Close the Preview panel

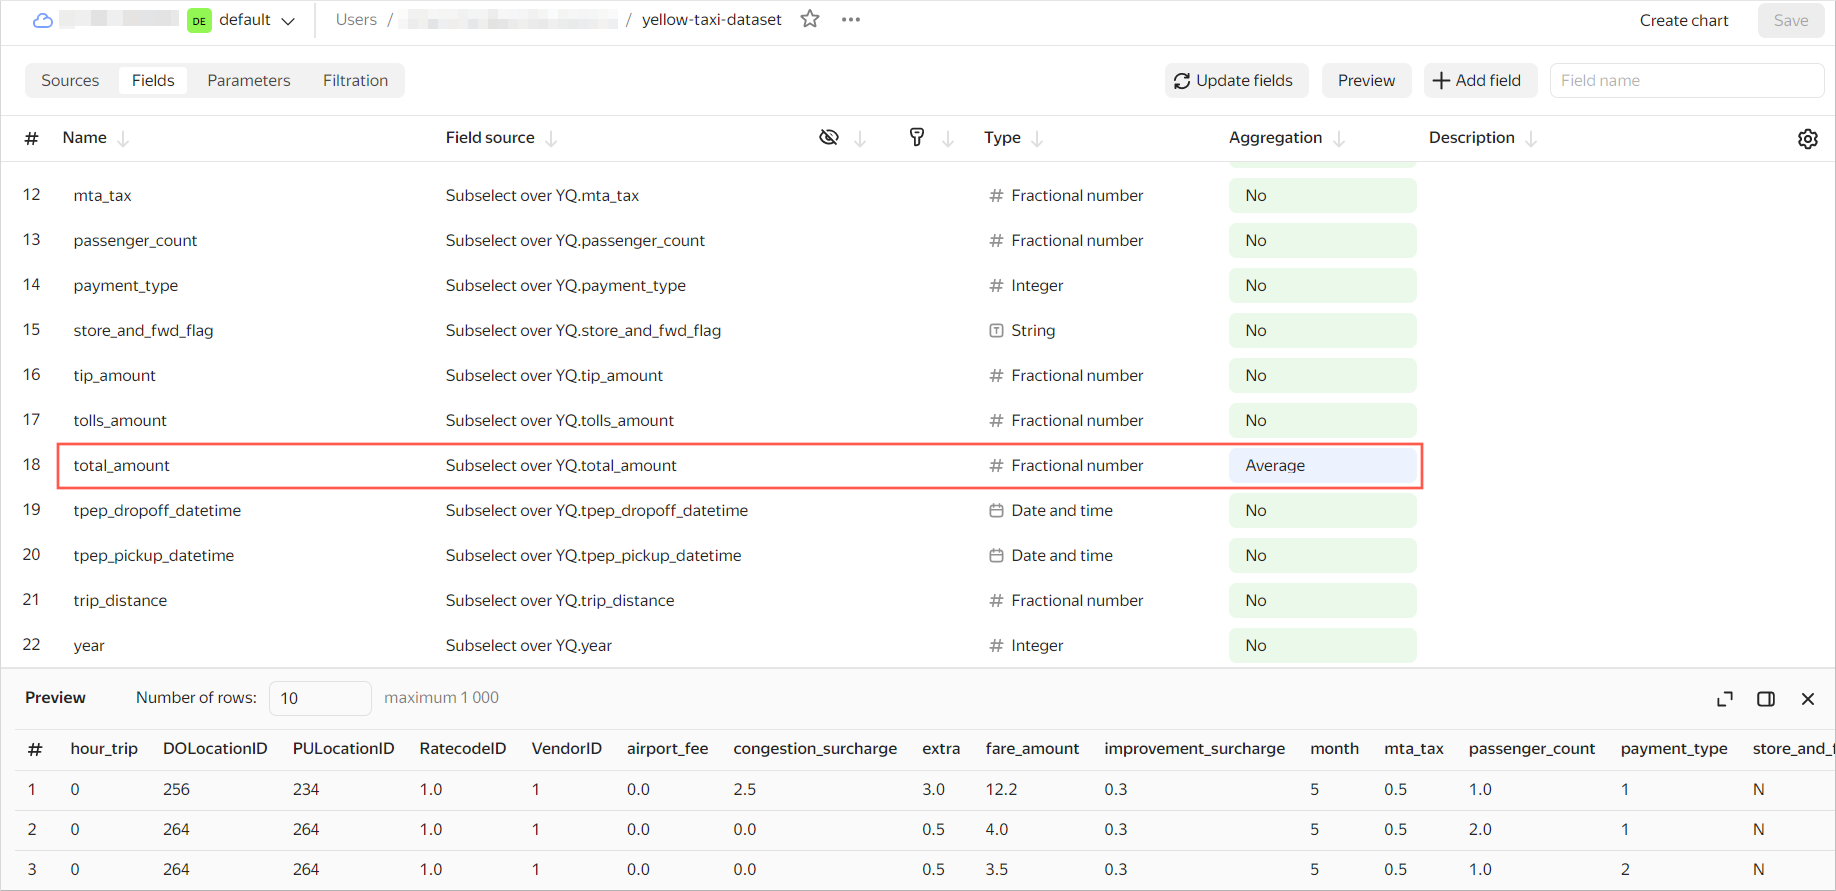click(1807, 699)
